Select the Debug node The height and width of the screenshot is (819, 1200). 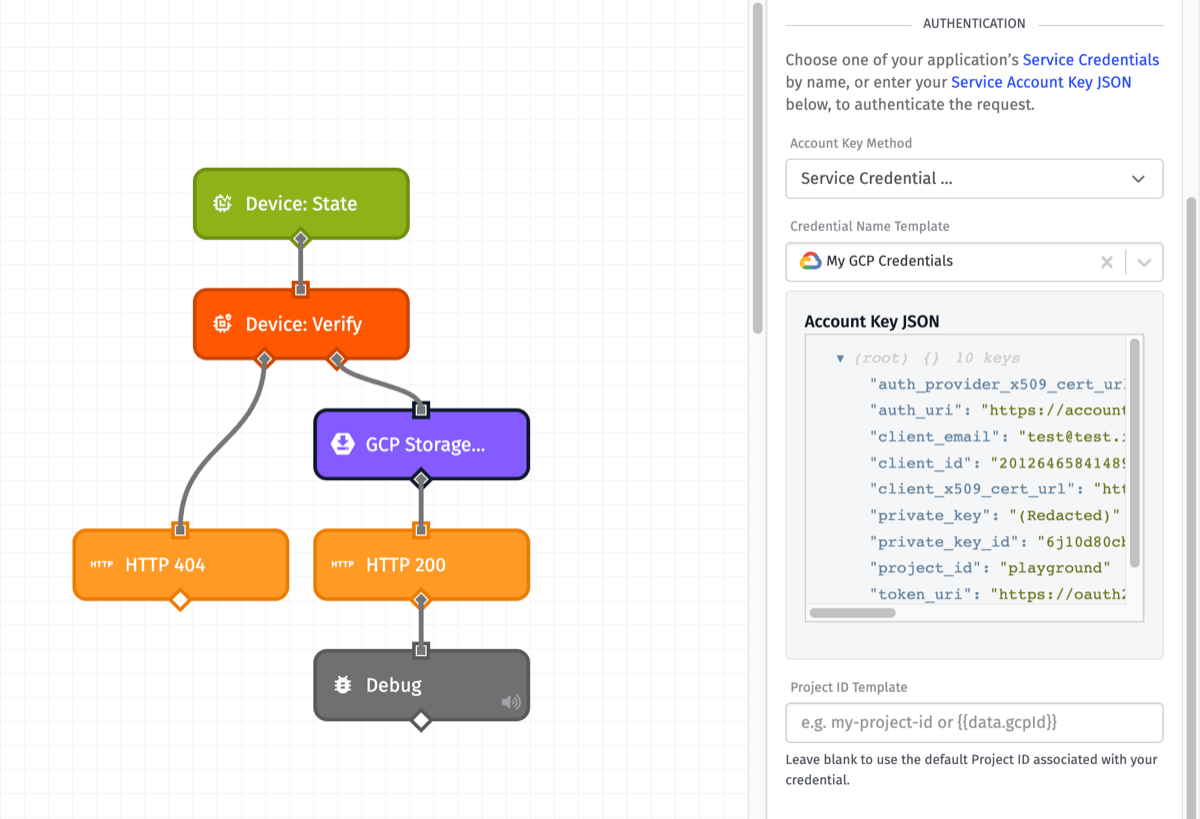click(421, 685)
